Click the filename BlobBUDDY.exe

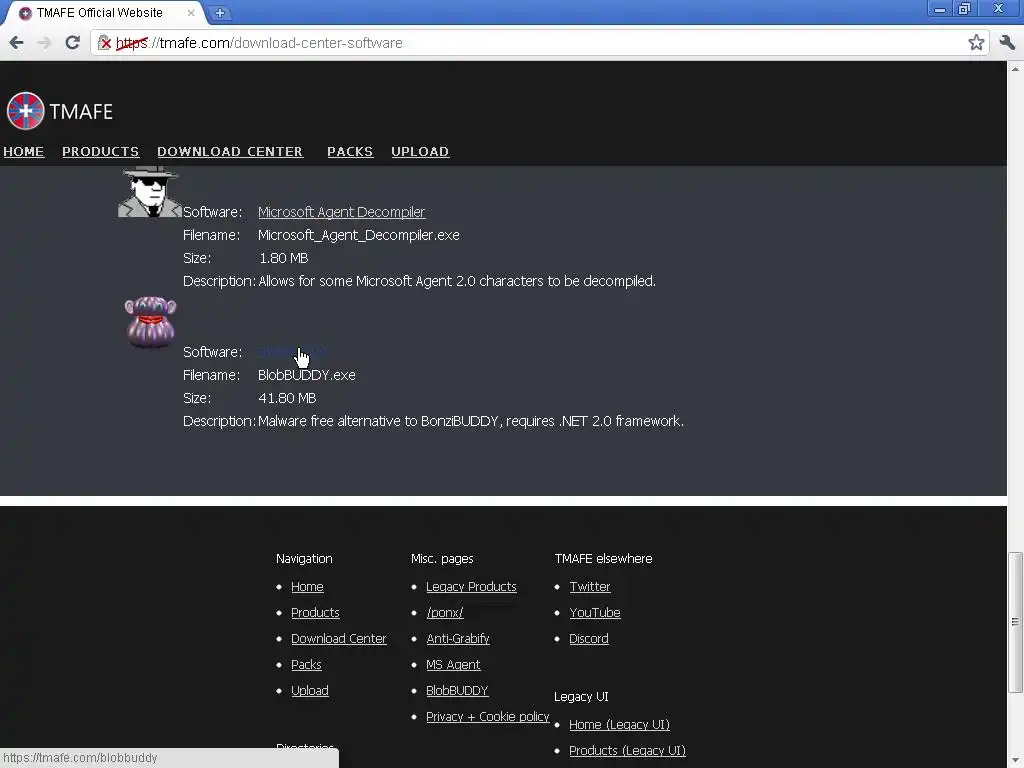306,376
